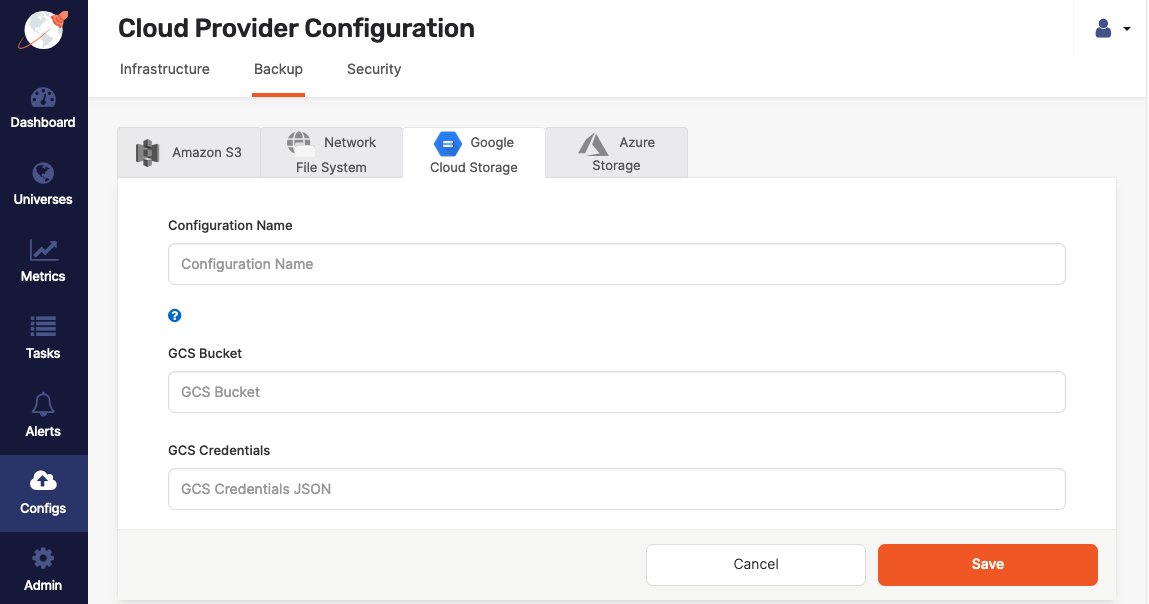Select the Network File System tab
Viewport: 1149px width, 604px height.
point(331,154)
